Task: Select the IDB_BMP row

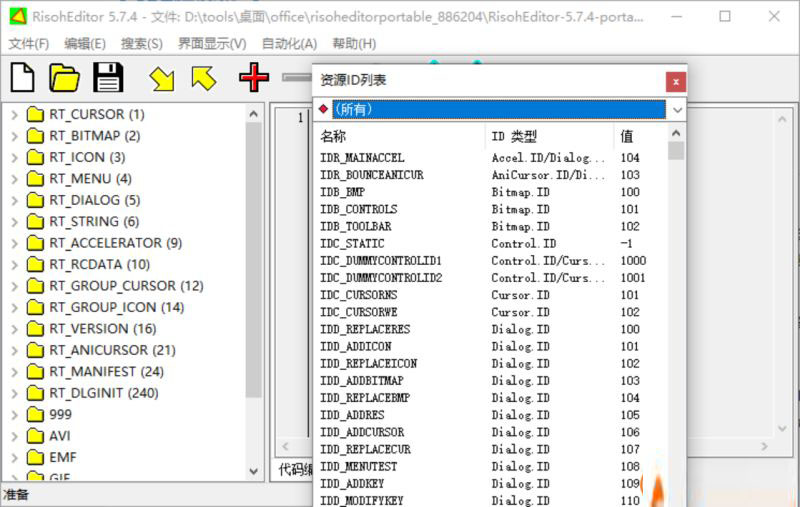Action: pos(490,192)
